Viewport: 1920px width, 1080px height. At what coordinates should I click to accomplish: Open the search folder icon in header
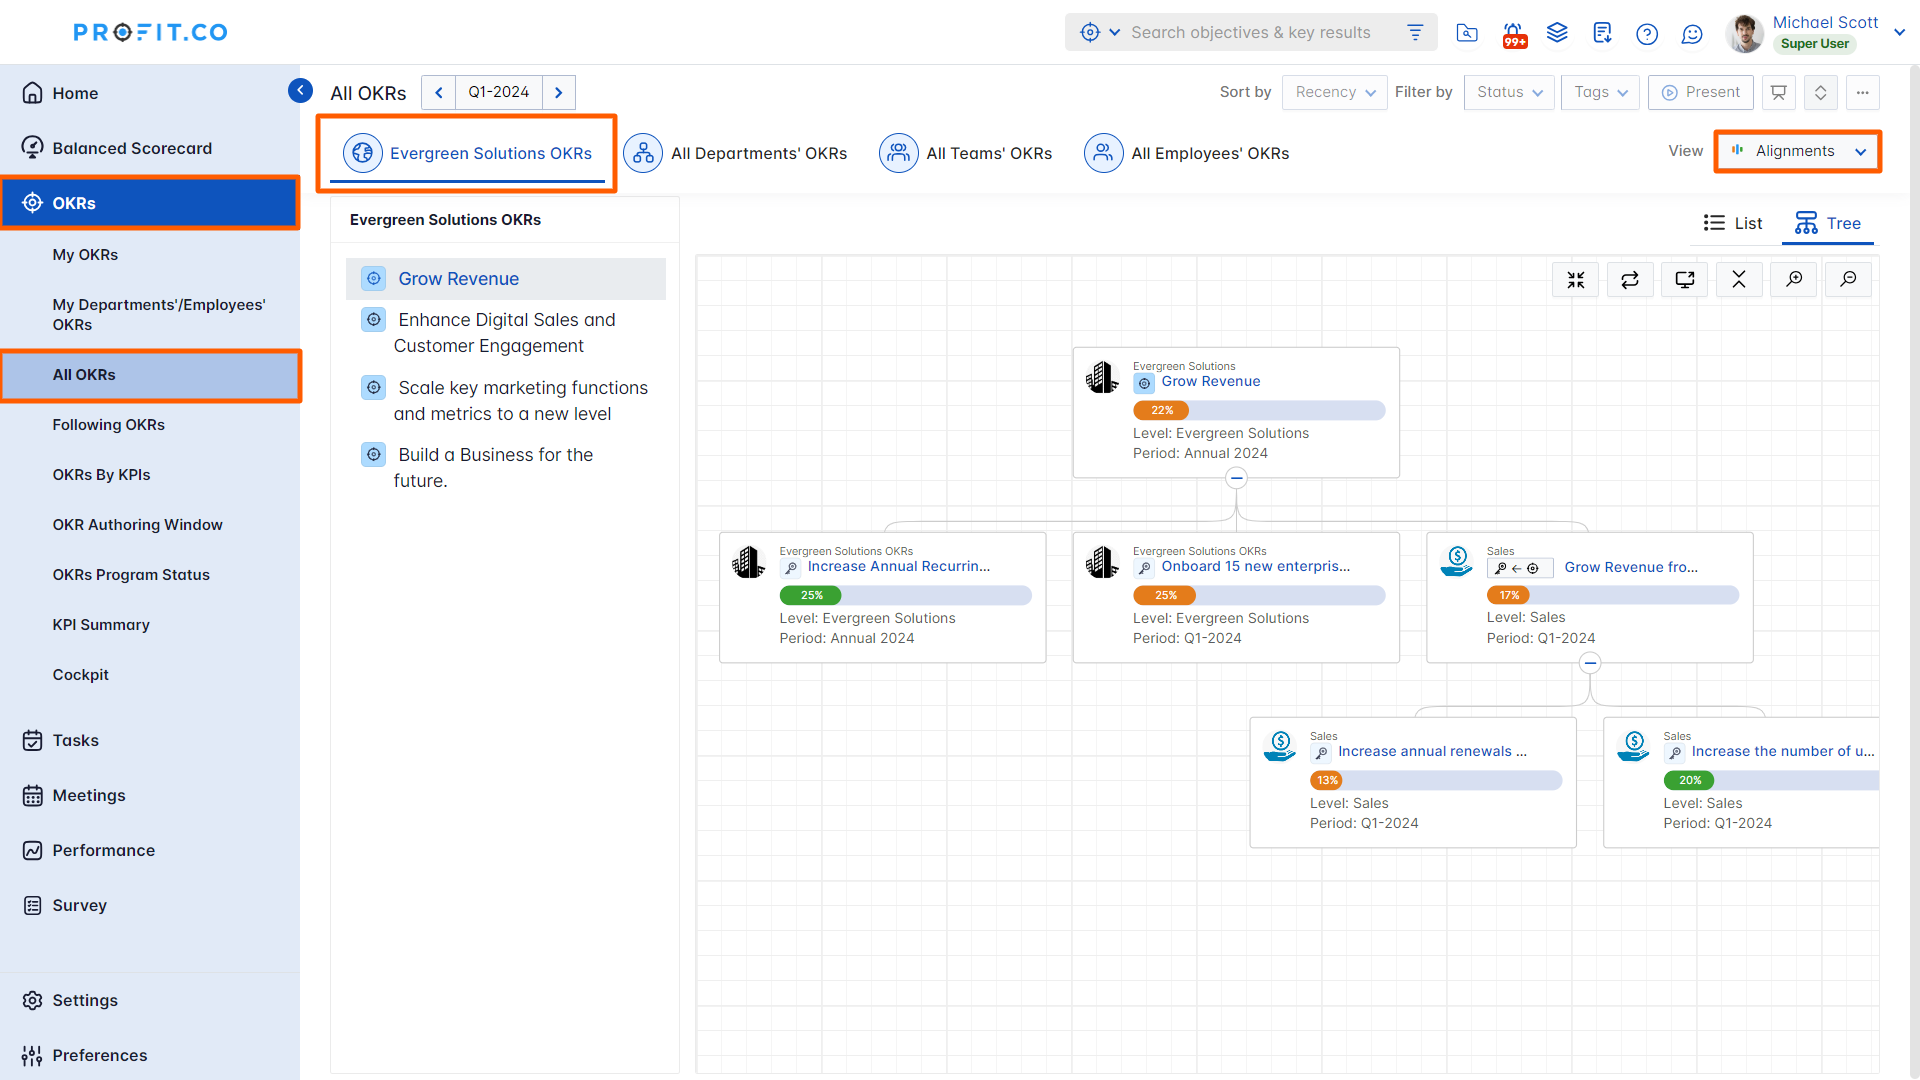(x=1467, y=33)
